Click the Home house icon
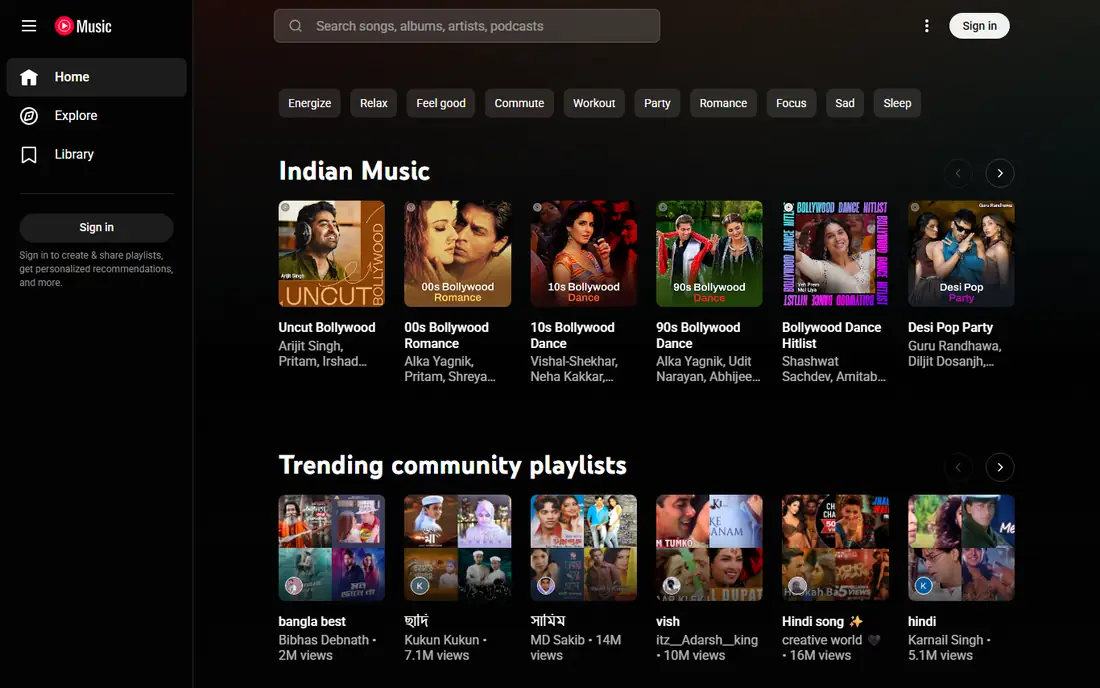Viewport: 1100px width, 688px height. coord(29,77)
